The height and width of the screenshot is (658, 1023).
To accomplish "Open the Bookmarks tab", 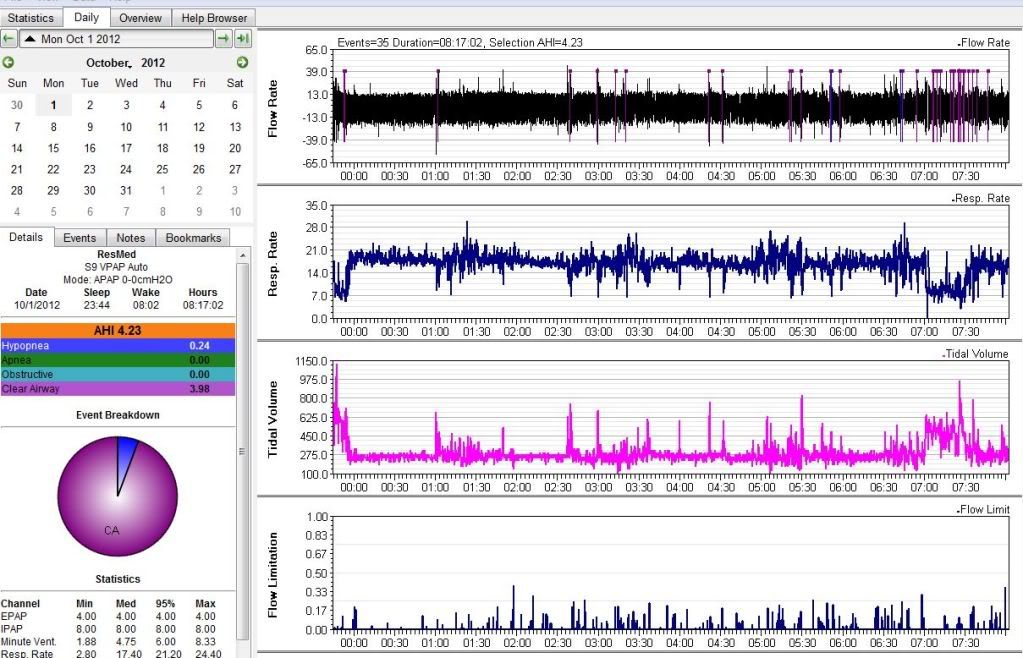I will (193, 238).
